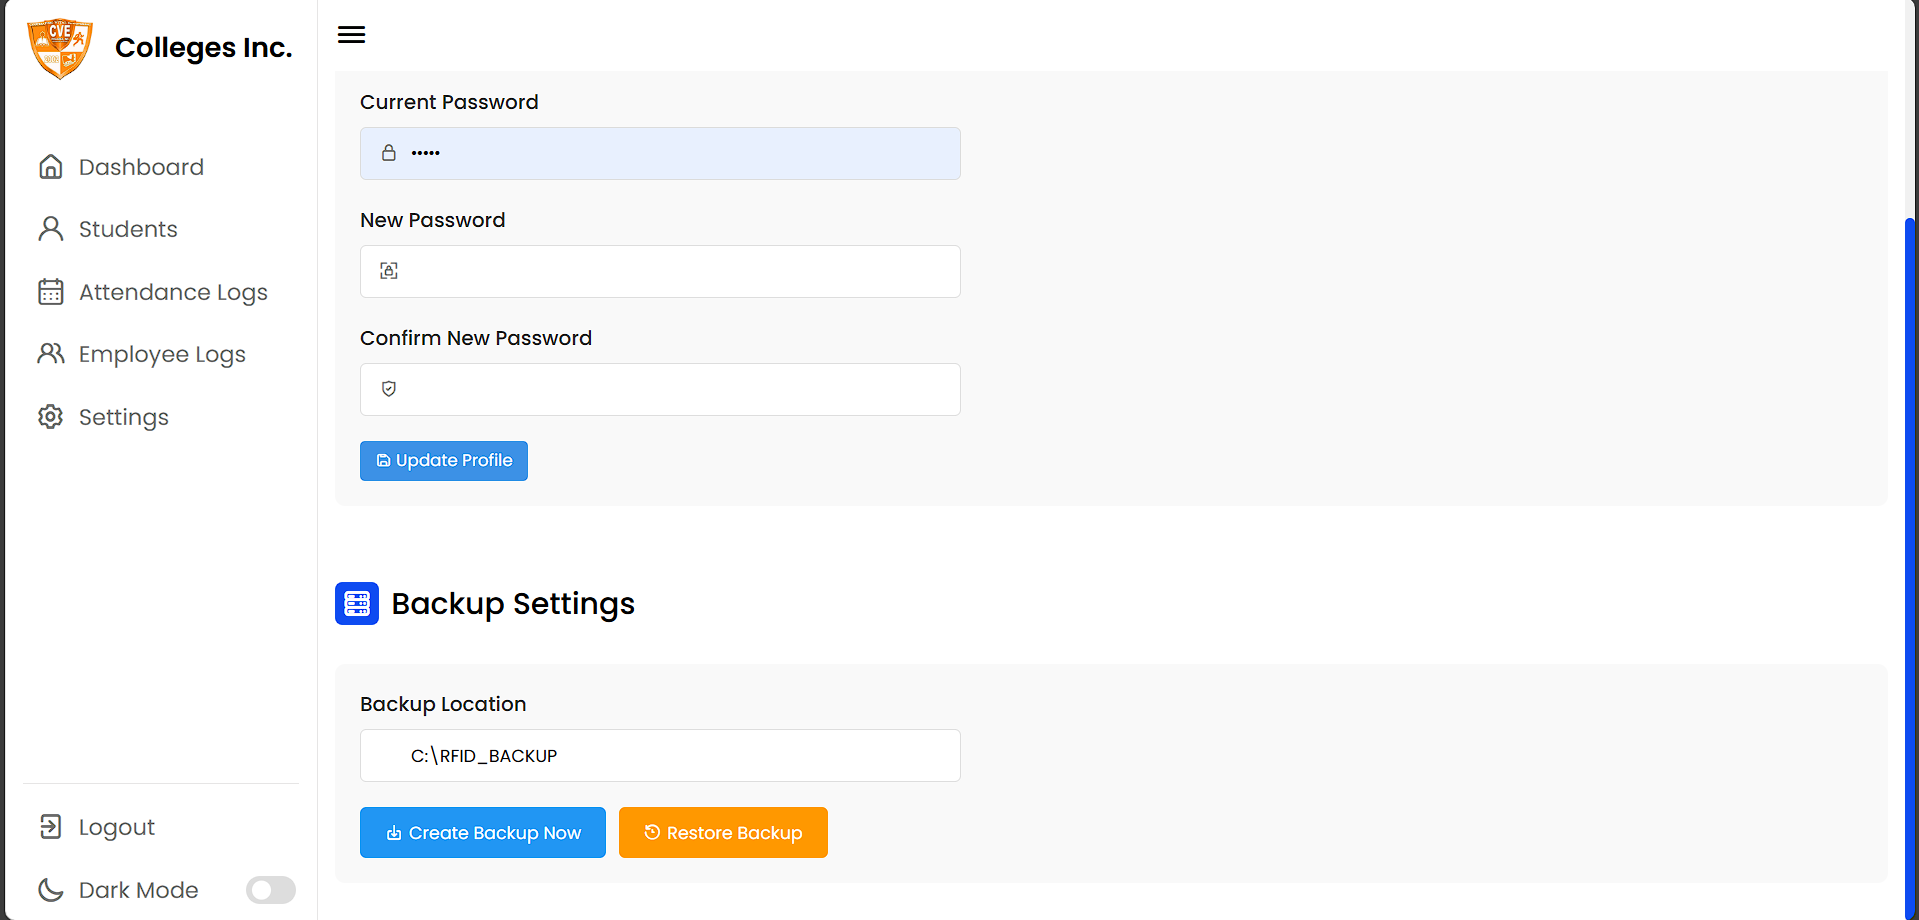Click the Update Profile button
Viewport: 1919px width, 920px height.
443,460
